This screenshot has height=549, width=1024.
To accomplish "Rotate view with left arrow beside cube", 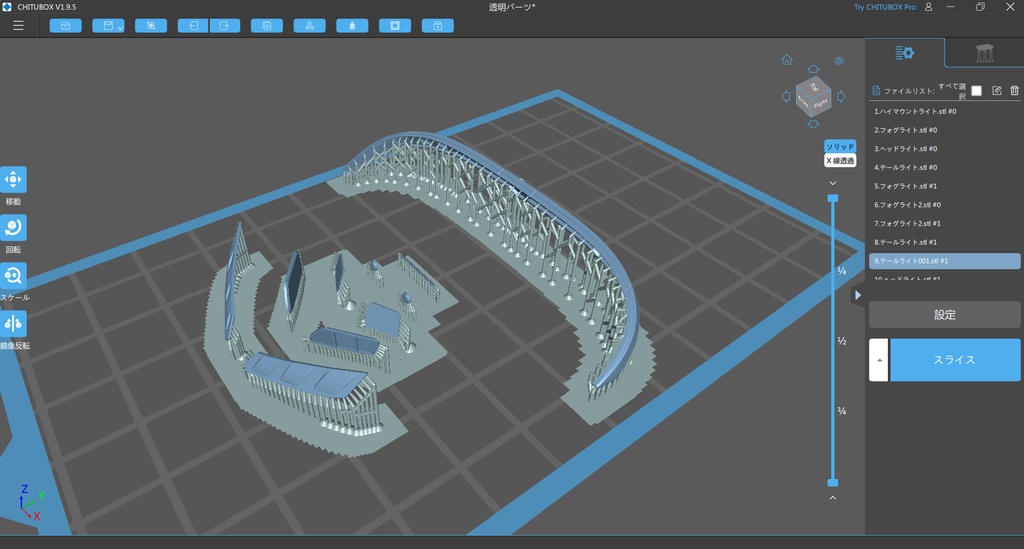I will pos(786,97).
